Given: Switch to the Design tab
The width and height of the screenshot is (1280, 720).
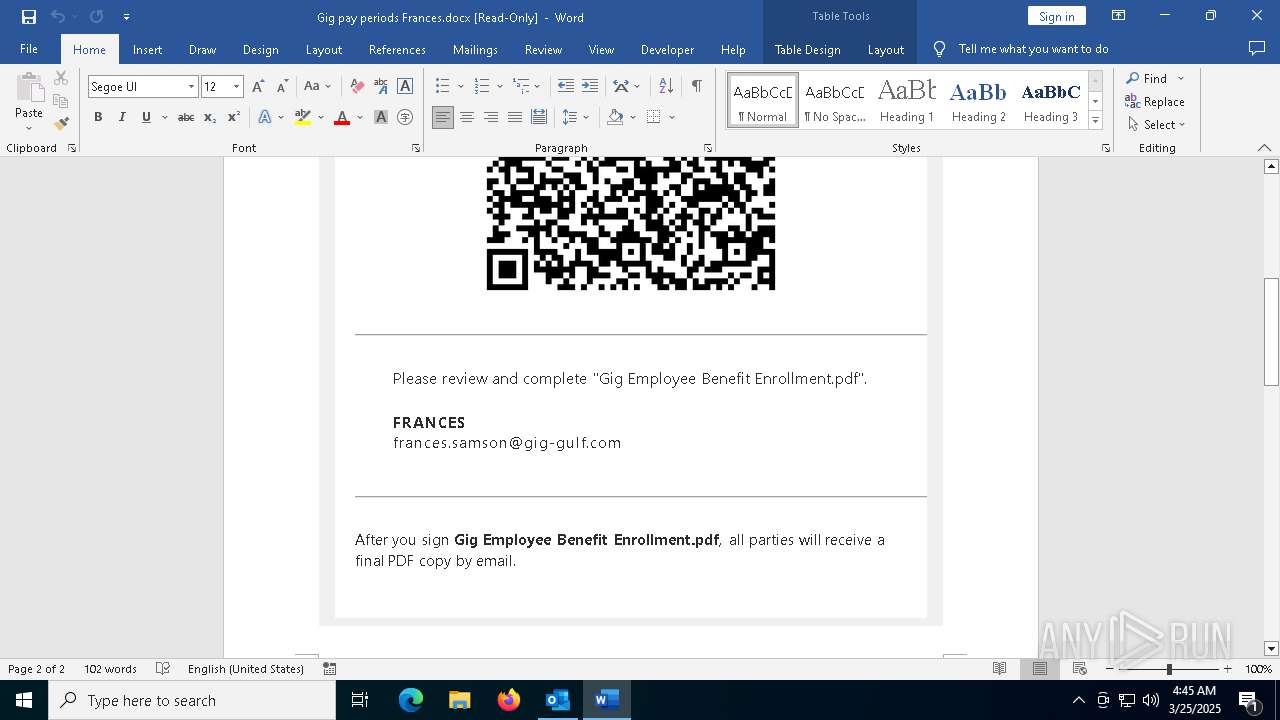Looking at the screenshot, I should [260, 49].
